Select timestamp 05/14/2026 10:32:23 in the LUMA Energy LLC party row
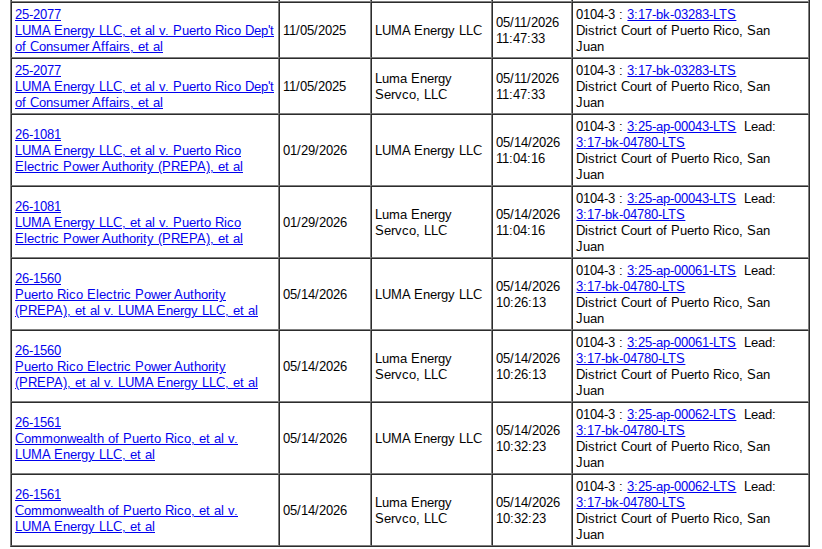The width and height of the screenshot is (822, 549). point(527,438)
